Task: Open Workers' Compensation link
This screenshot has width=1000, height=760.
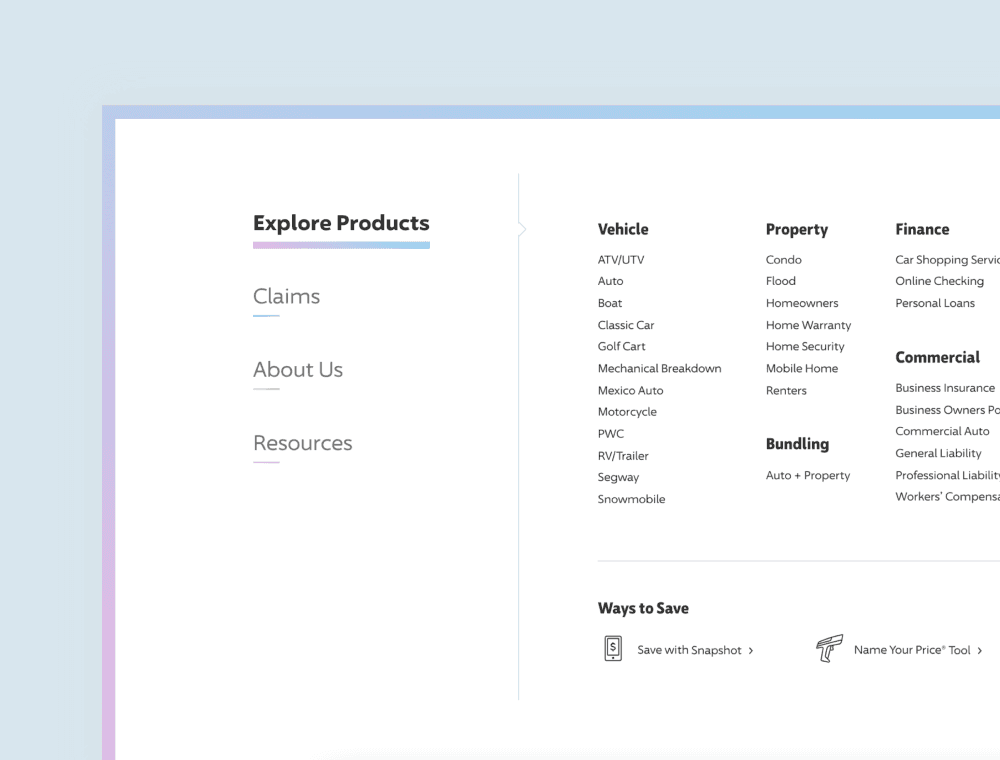Action: coord(948,497)
